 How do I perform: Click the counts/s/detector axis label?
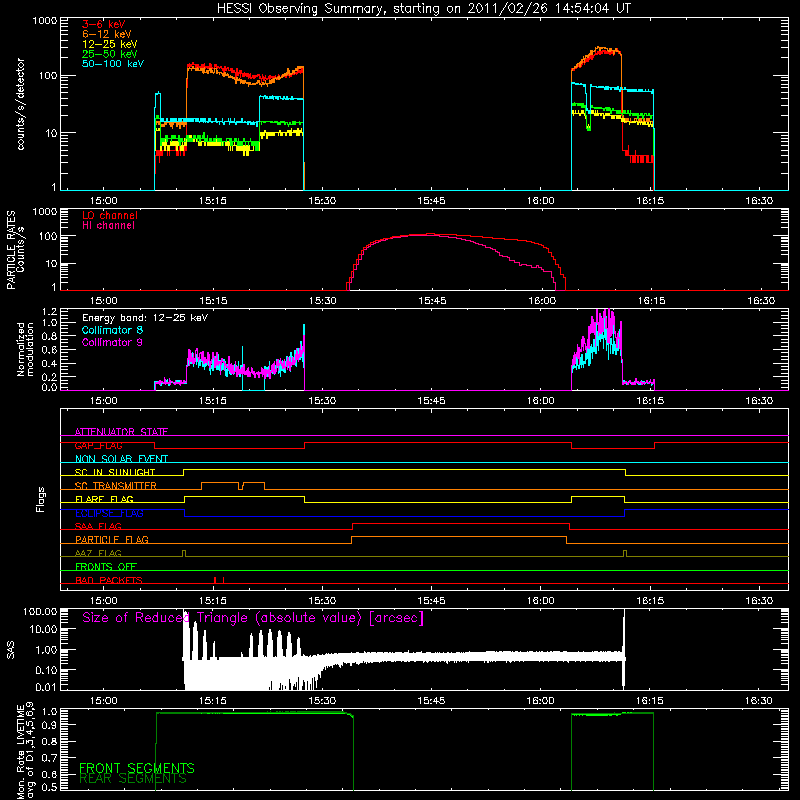pos(21,104)
